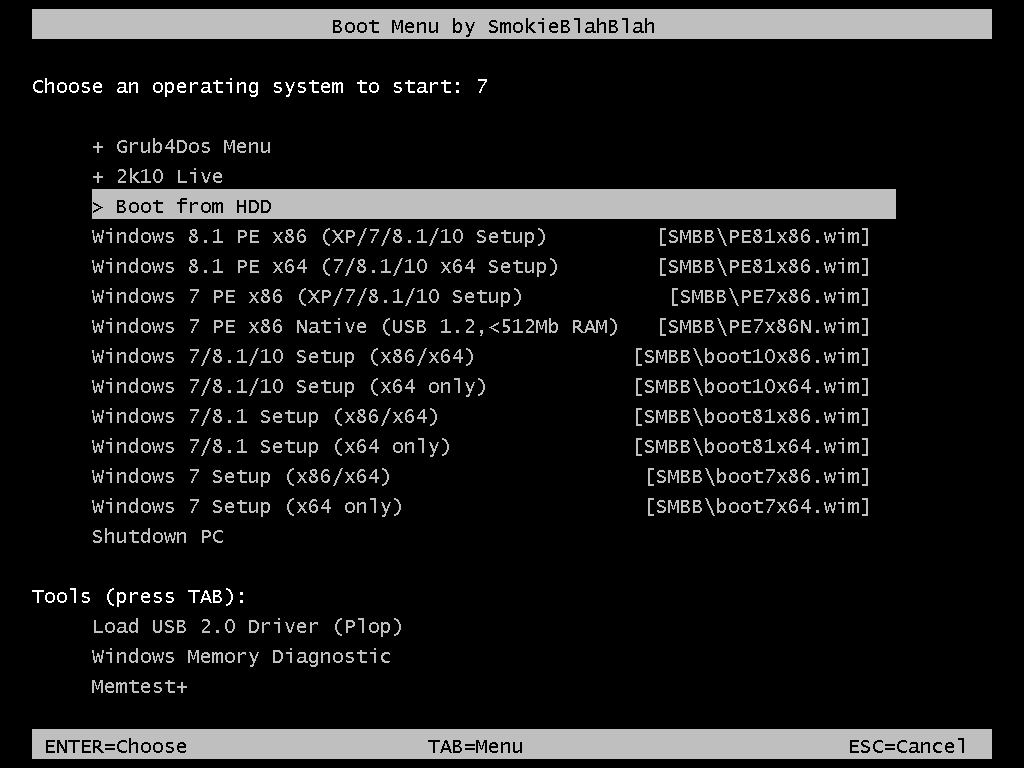Image resolution: width=1024 pixels, height=768 pixels.
Task: Click the Boot Menu by SmokieBlahBlah title
Action: [x=493, y=27]
